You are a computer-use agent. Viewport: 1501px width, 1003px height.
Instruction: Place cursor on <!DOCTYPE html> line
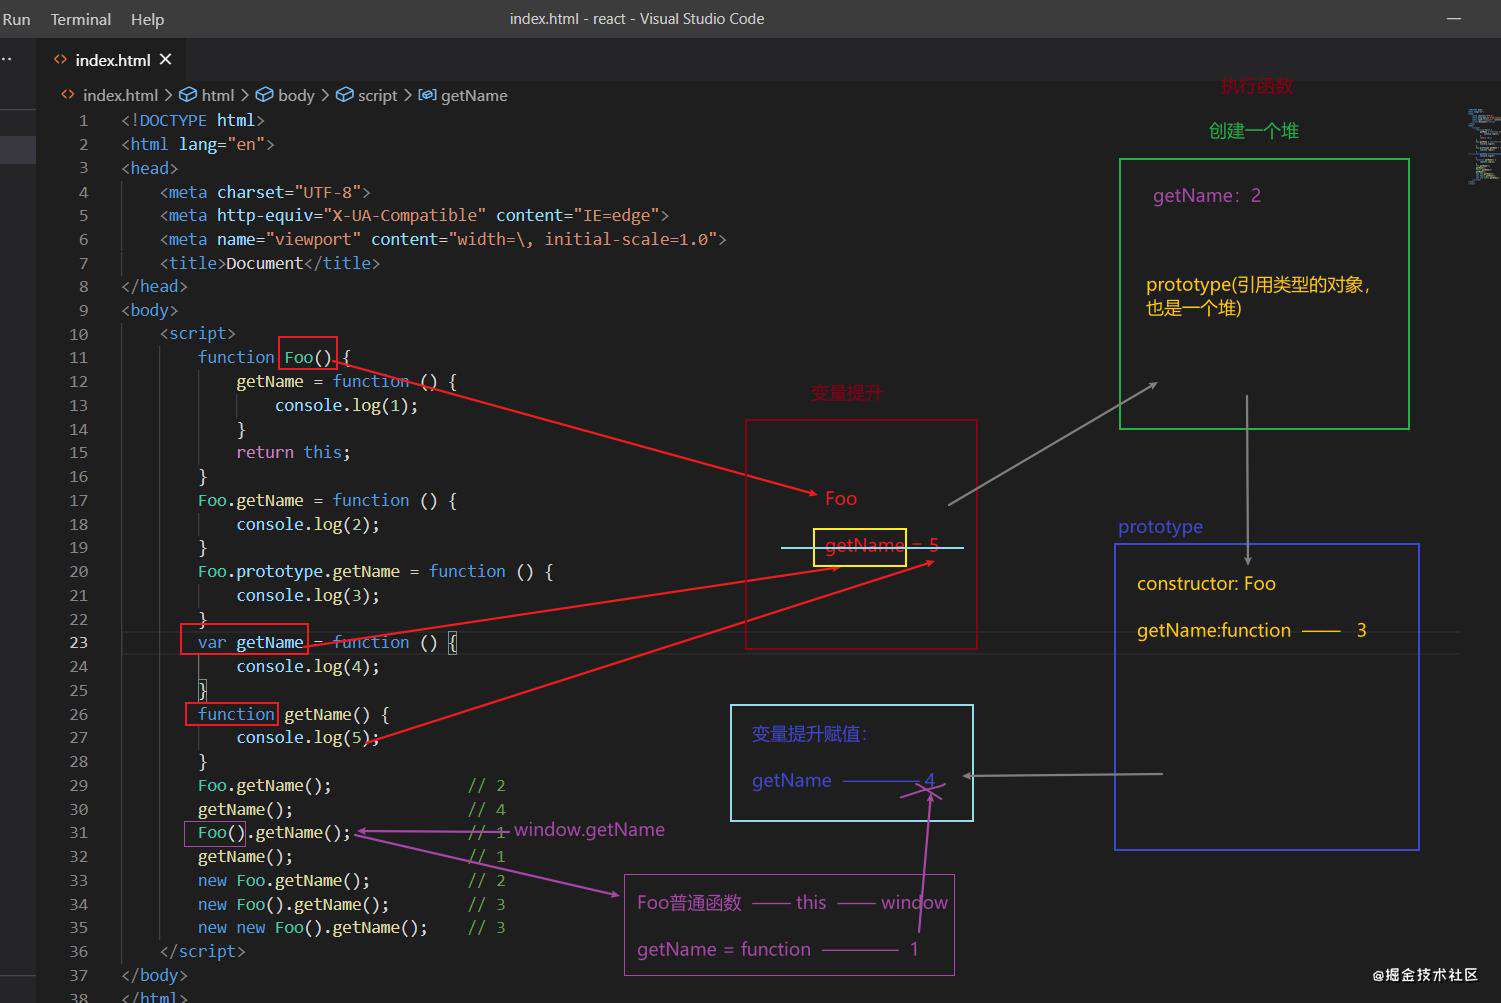[193, 120]
